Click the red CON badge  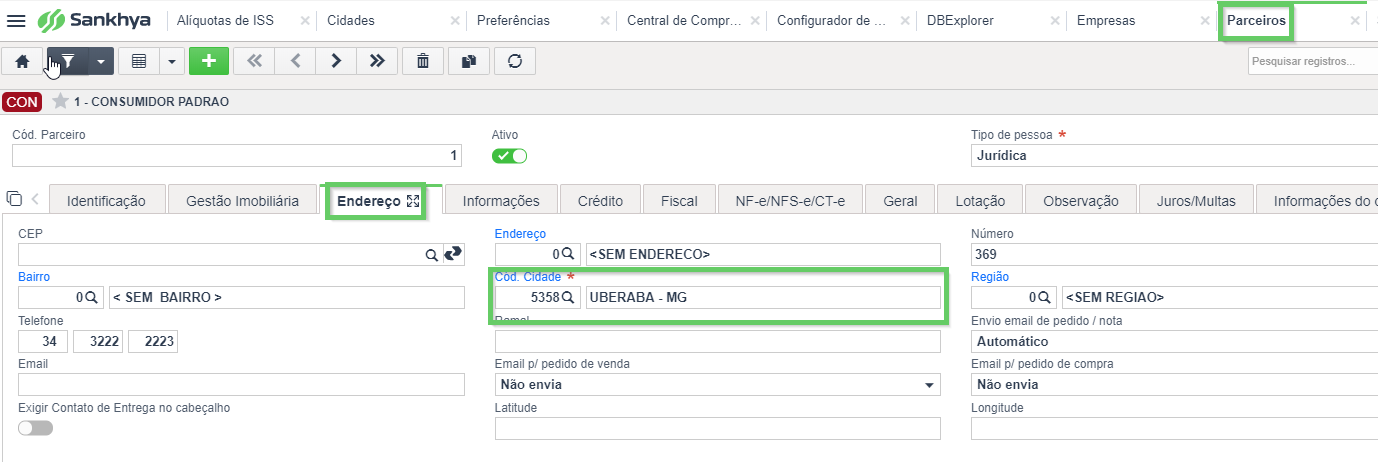[x=22, y=101]
